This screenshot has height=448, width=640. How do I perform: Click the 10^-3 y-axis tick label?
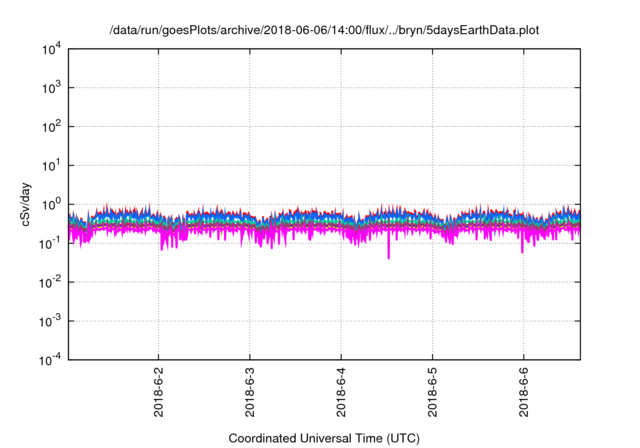coord(51,322)
